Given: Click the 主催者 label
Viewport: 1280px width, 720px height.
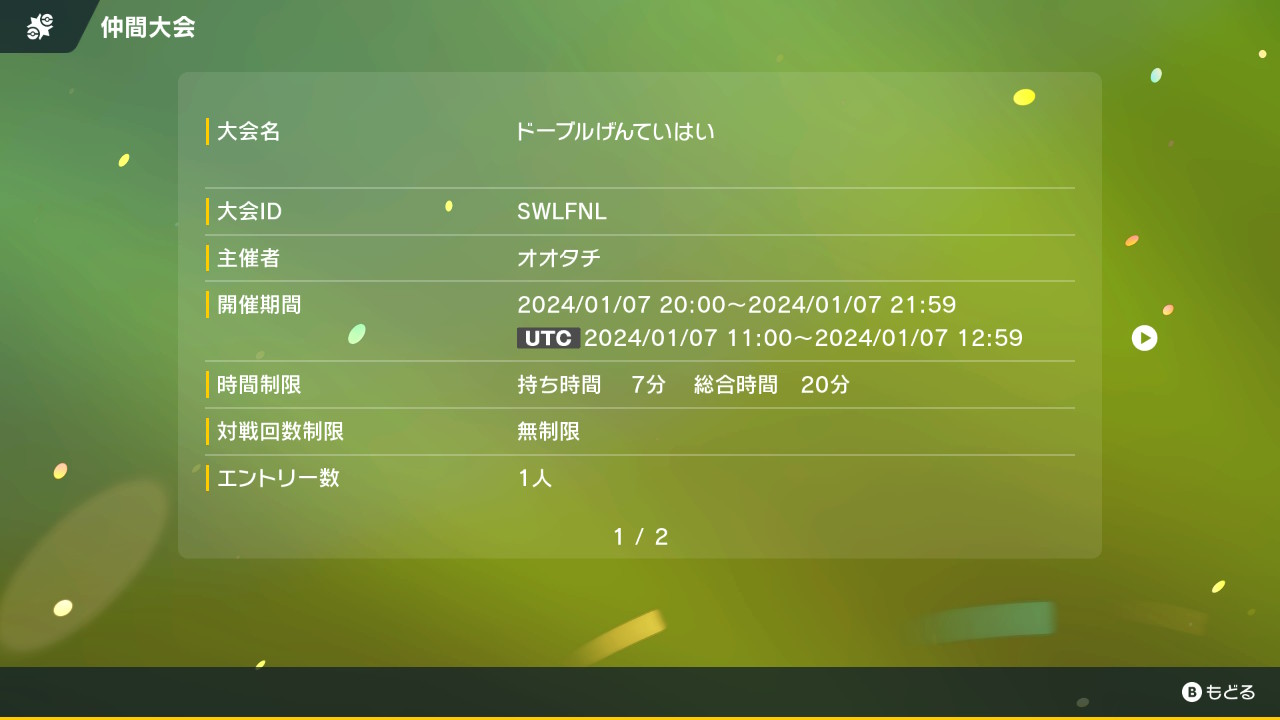Looking at the screenshot, I should [x=248, y=258].
